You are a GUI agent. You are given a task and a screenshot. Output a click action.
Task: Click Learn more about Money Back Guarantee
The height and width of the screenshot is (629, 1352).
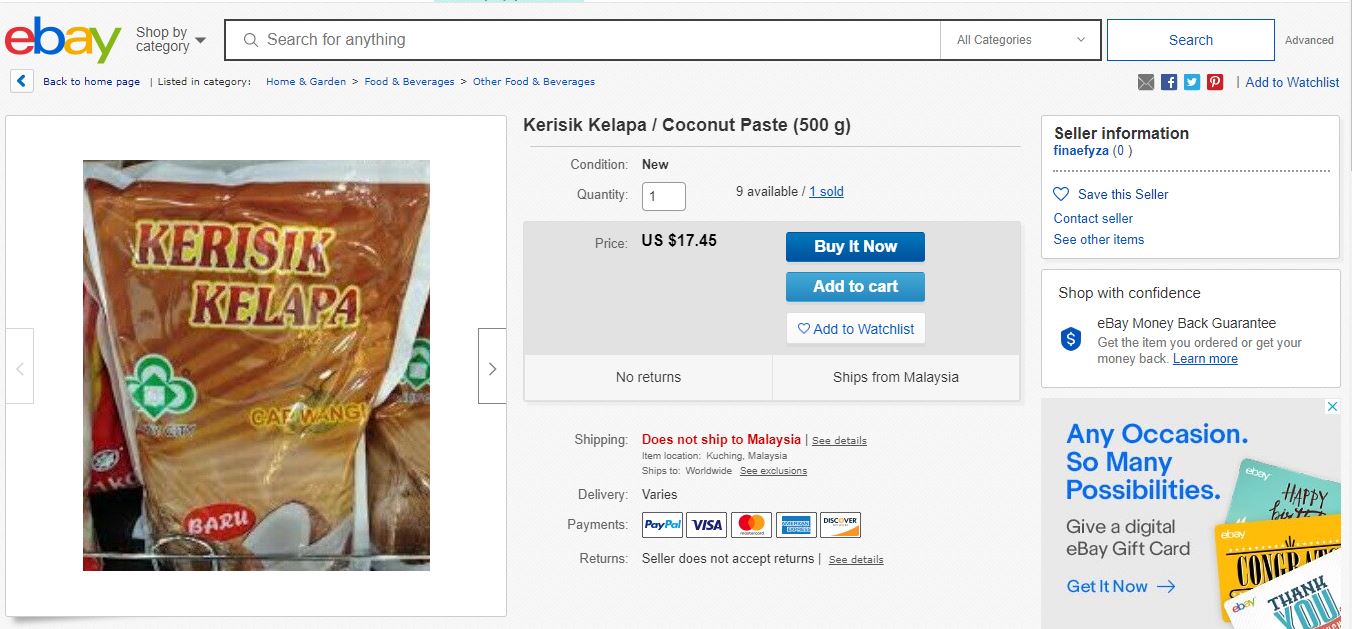(x=1205, y=359)
